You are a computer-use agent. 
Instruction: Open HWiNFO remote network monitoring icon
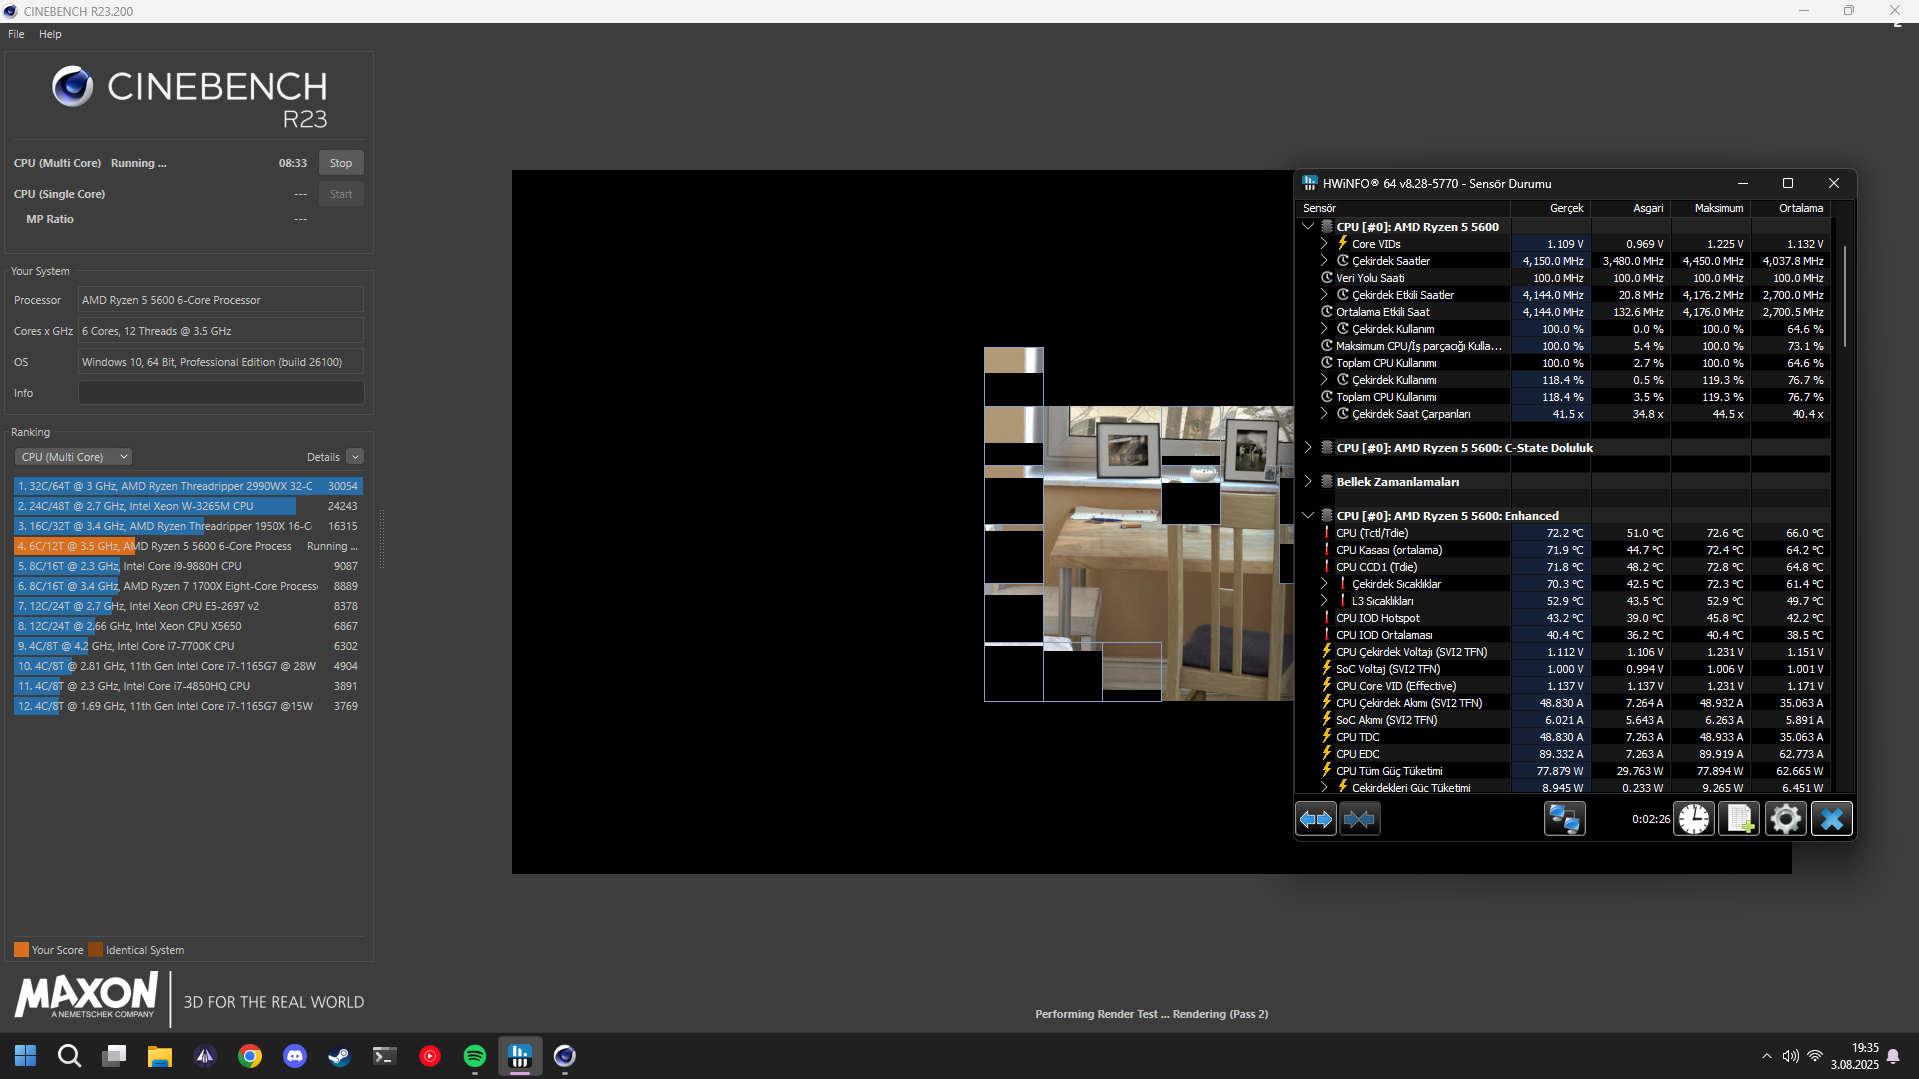tap(1565, 819)
